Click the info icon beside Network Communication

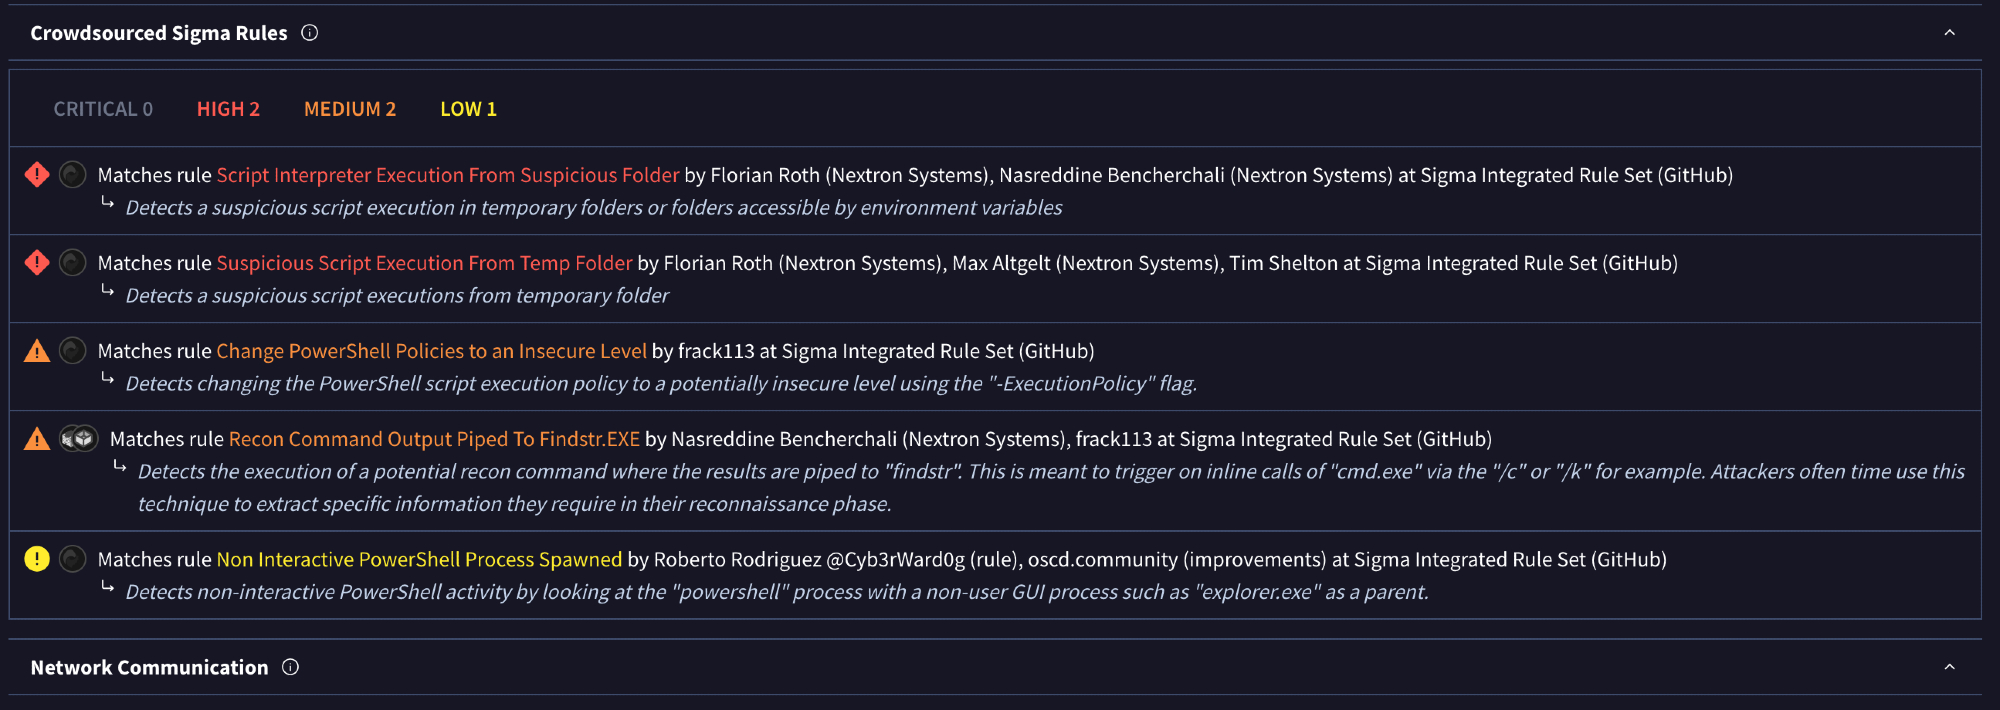point(290,667)
